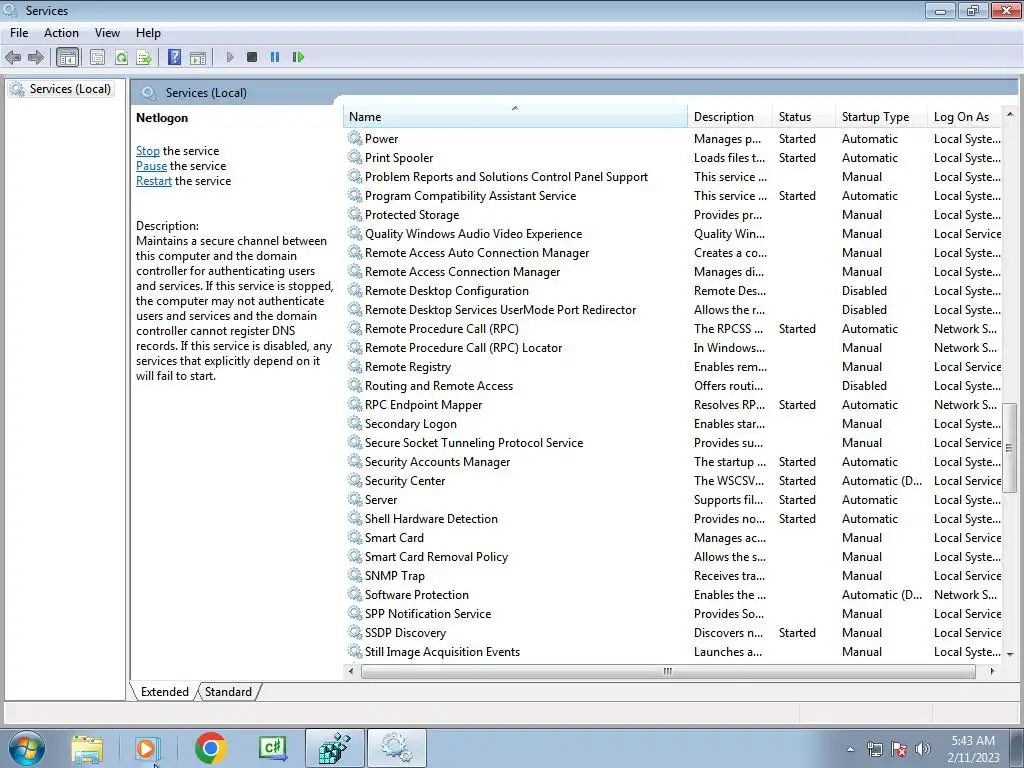Image resolution: width=1024 pixels, height=768 pixels.
Task: Open the Action menu
Action: point(61,33)
